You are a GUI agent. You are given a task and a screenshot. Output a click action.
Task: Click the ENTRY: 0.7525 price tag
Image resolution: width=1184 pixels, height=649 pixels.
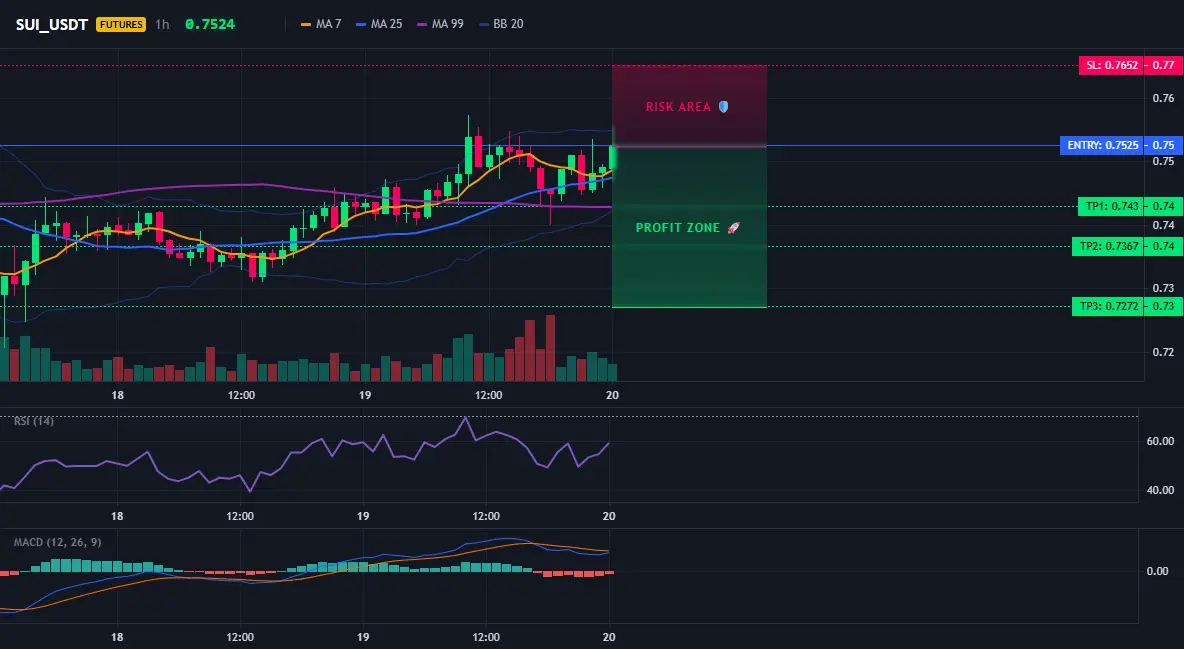tap(1102, 145)
